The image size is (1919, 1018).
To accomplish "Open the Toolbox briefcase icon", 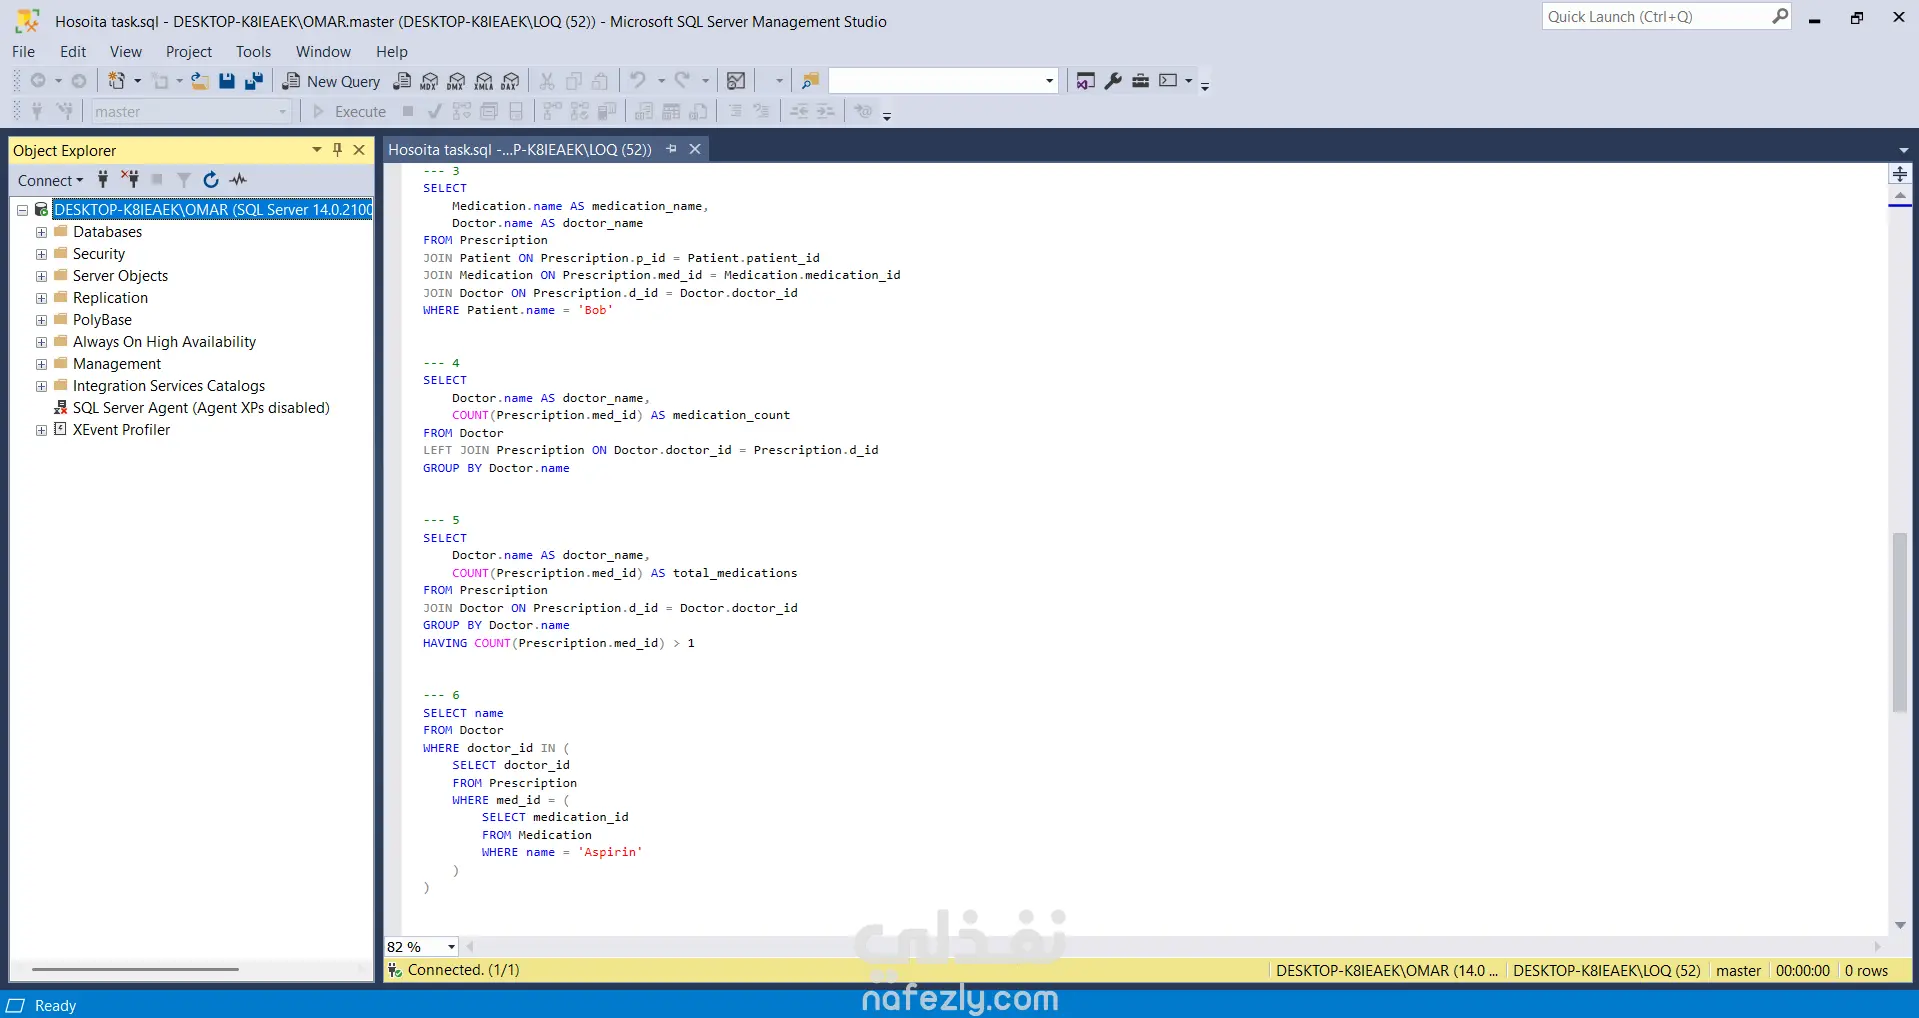I will click(1140, 81).
